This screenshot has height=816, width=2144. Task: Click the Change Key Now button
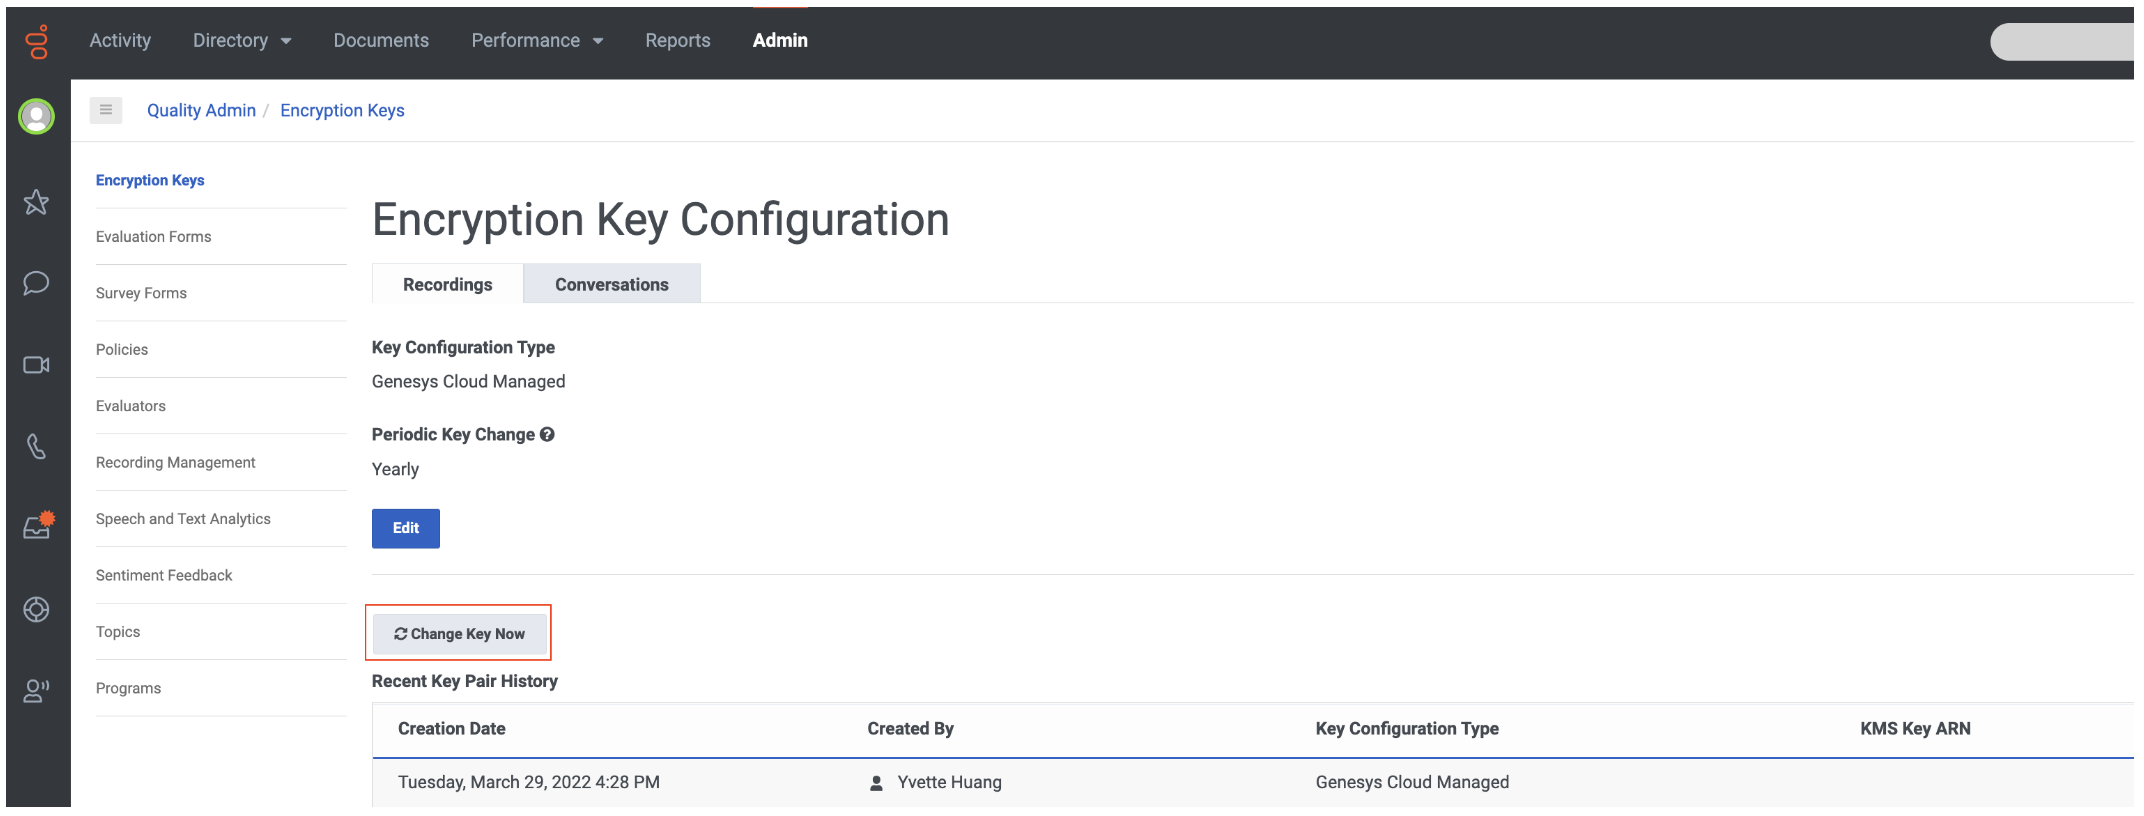459,634
